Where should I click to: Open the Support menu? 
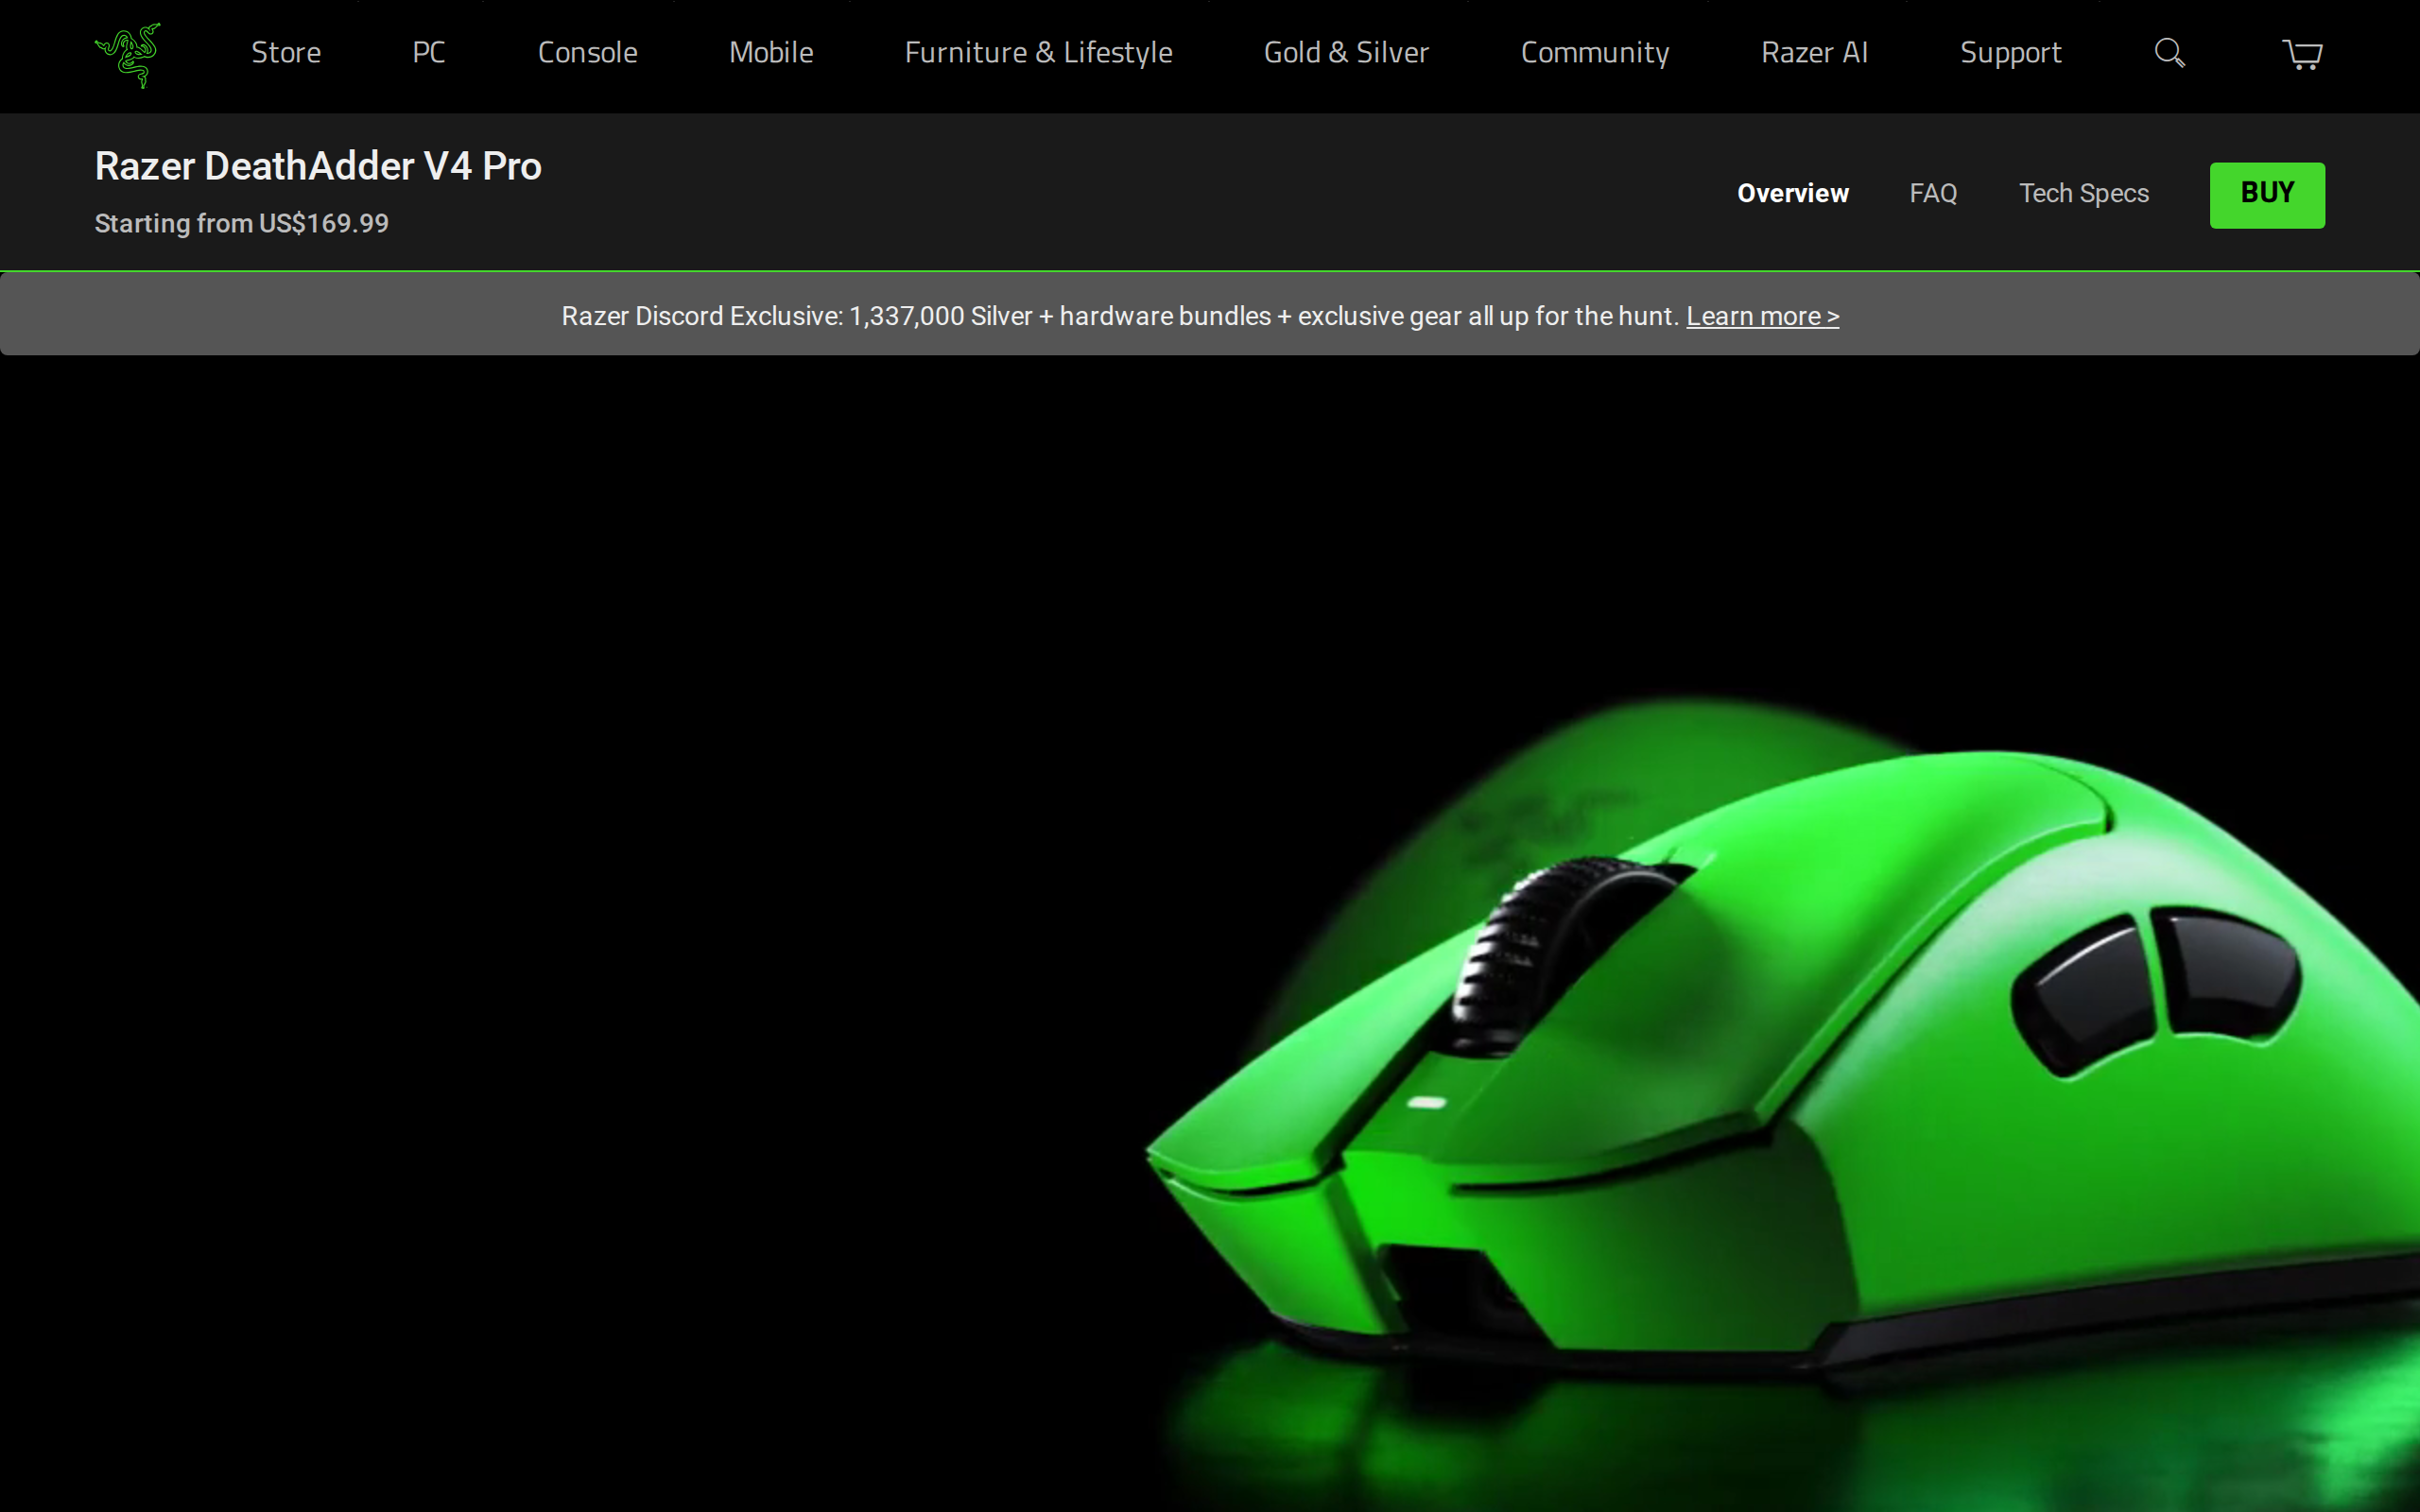[x=2010, y=52]
